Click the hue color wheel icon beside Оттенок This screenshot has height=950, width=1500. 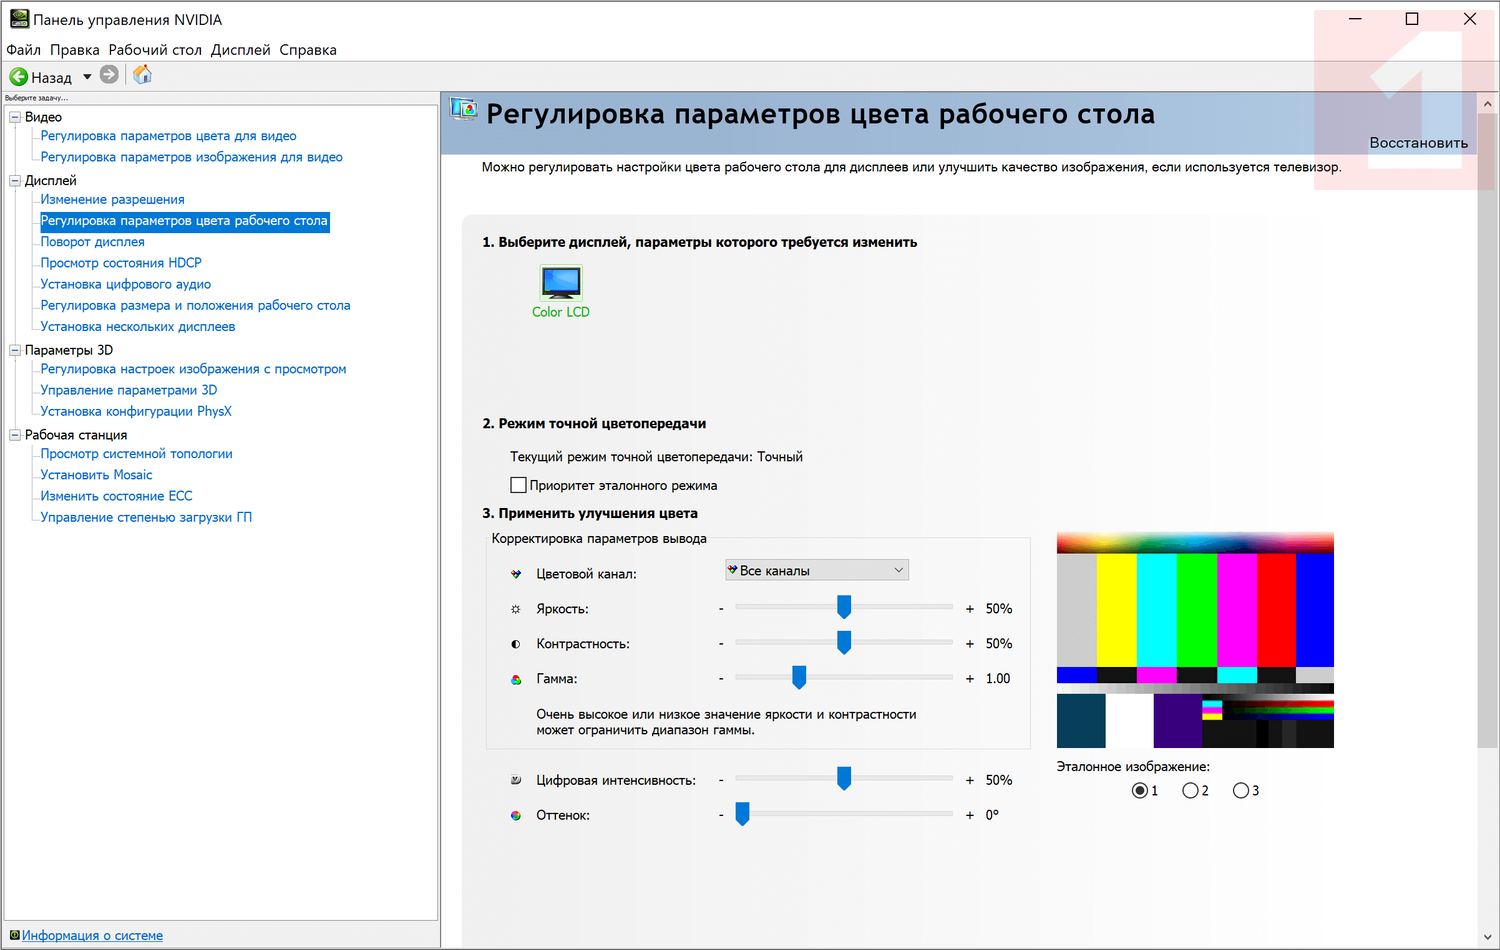click(x=516, y=815)
